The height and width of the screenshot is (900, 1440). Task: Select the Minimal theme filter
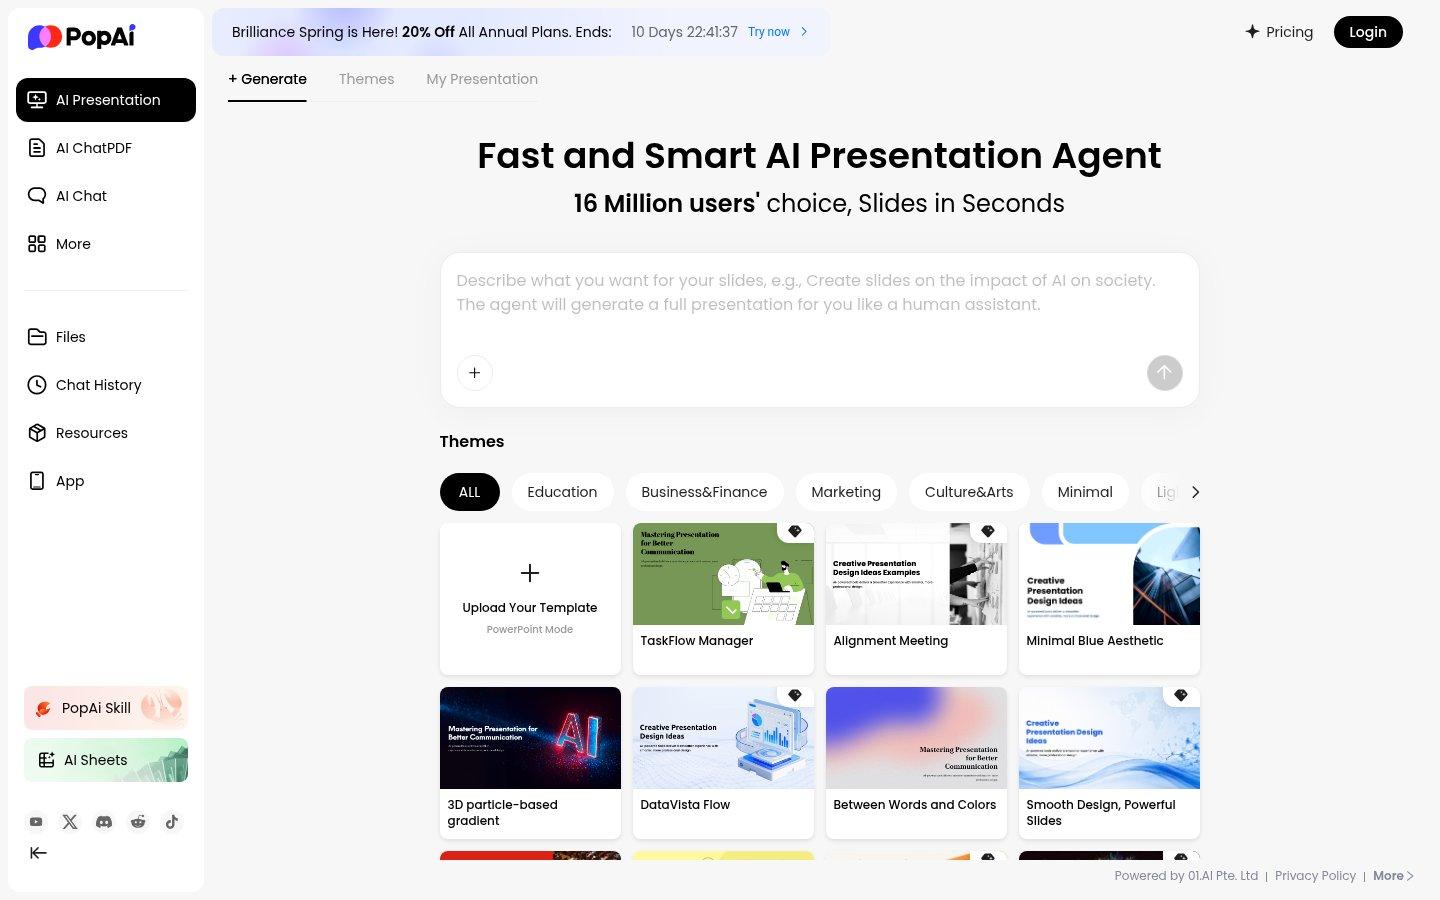[x=1085, y=492]
